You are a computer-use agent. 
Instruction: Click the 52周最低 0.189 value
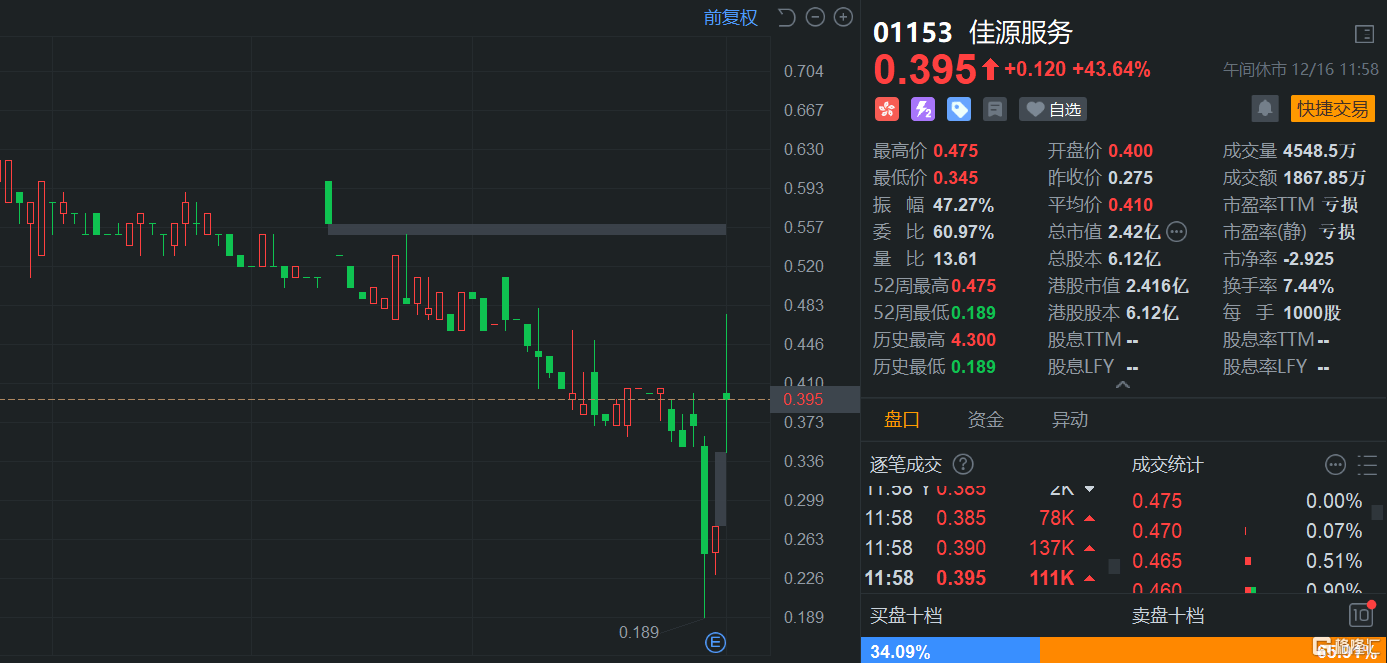click(973, 313)
